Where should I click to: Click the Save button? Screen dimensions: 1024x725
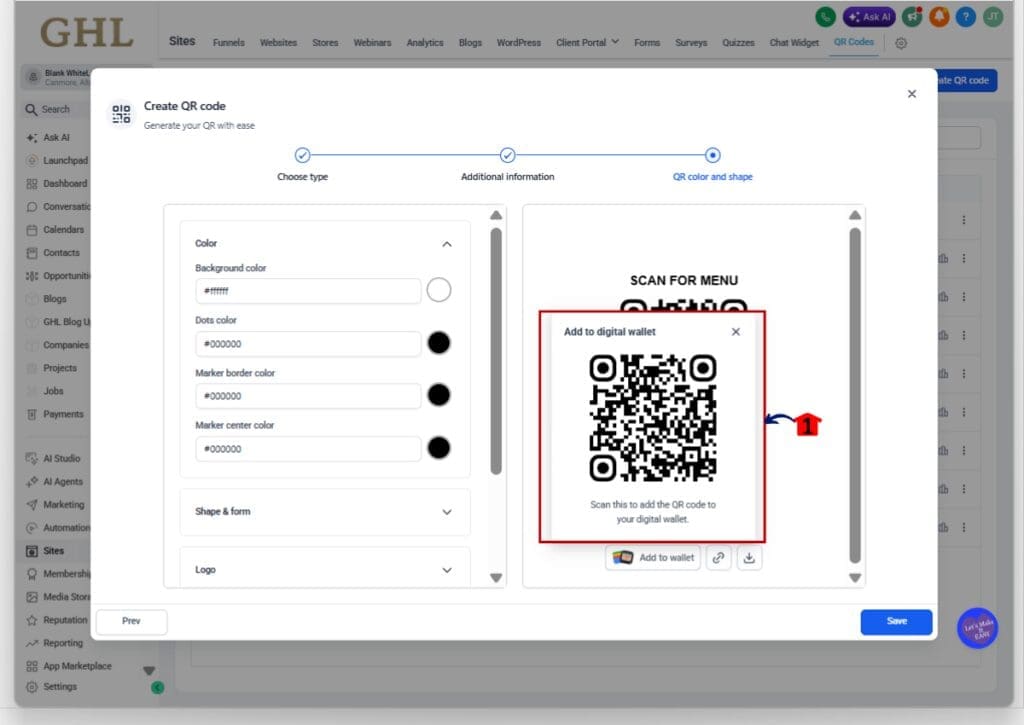(x=896, y=622)
